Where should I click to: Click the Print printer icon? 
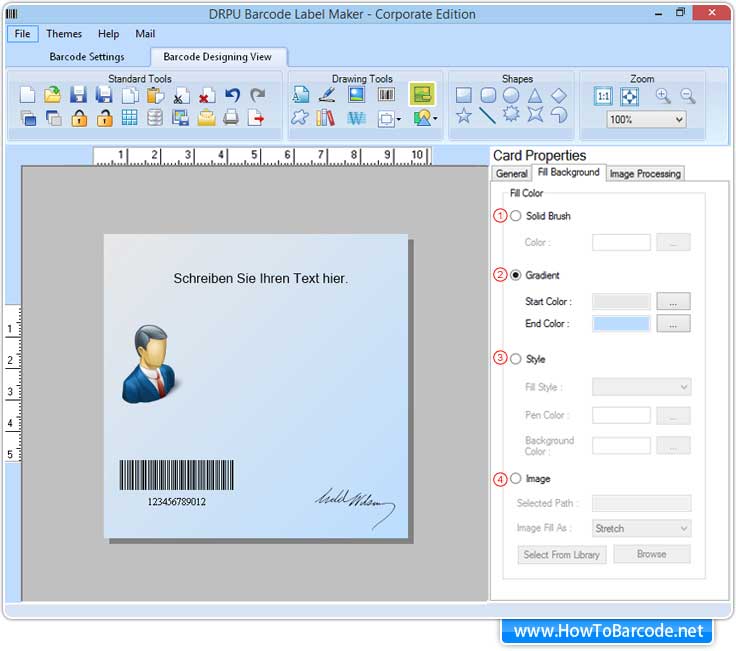click(x=231, y=117)
